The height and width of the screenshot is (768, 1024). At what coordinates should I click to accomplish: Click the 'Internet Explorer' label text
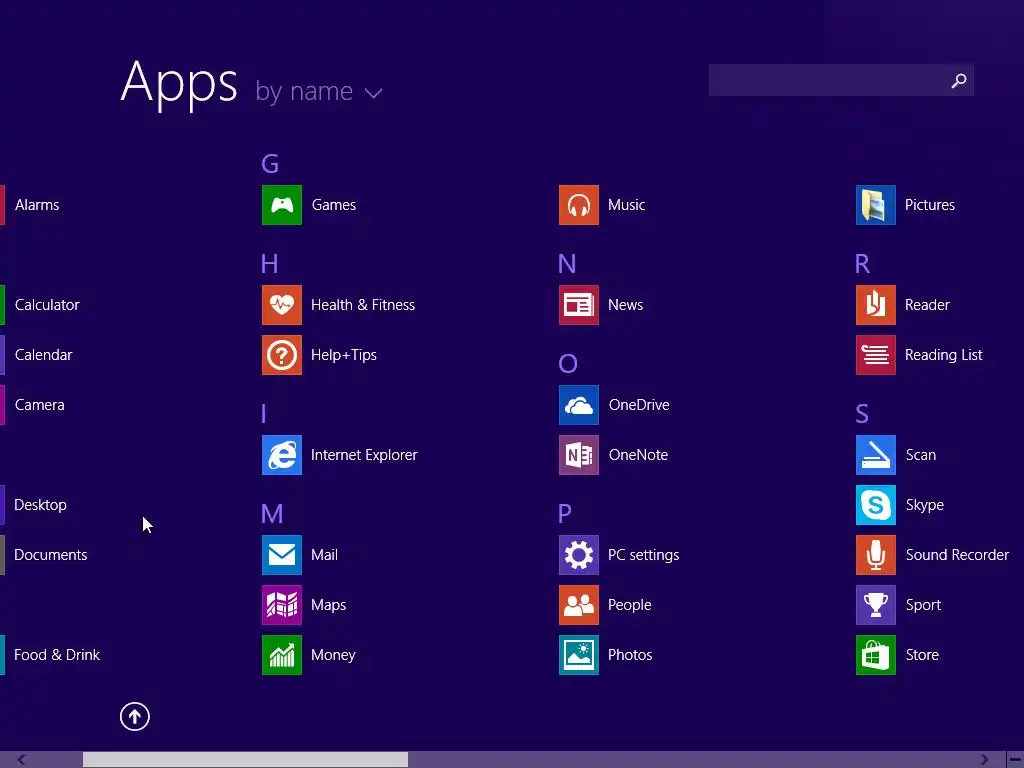coord(364,455)
